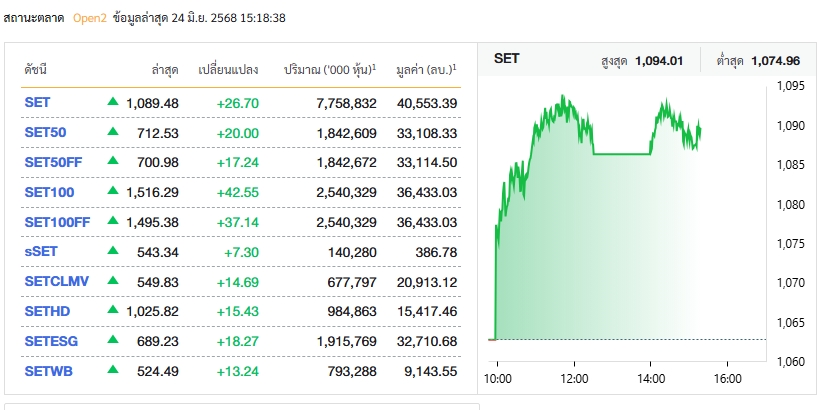Click the up arrow in the SETWB row
Image resolution: width=819 pixels, height=410 pixels.
point(113,372)
